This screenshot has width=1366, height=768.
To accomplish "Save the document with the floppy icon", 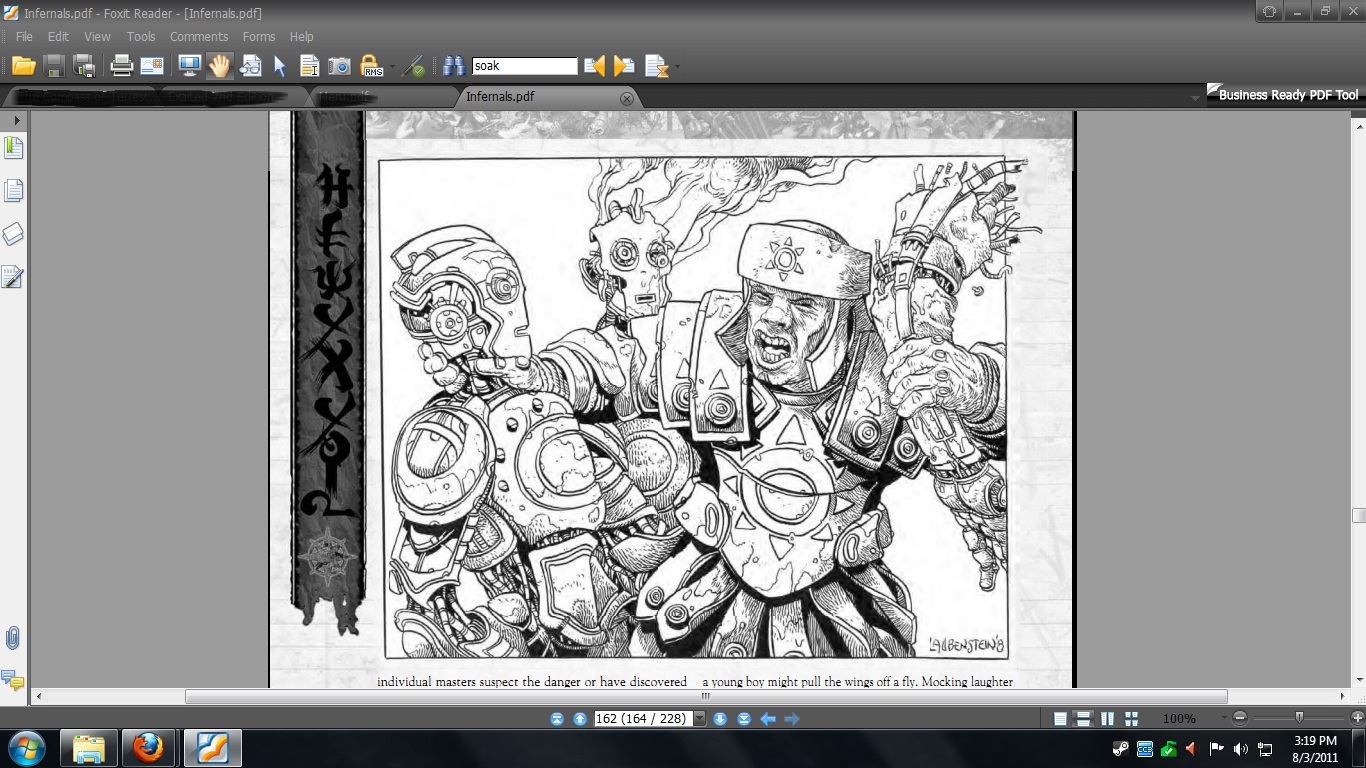I will point(54,66).
